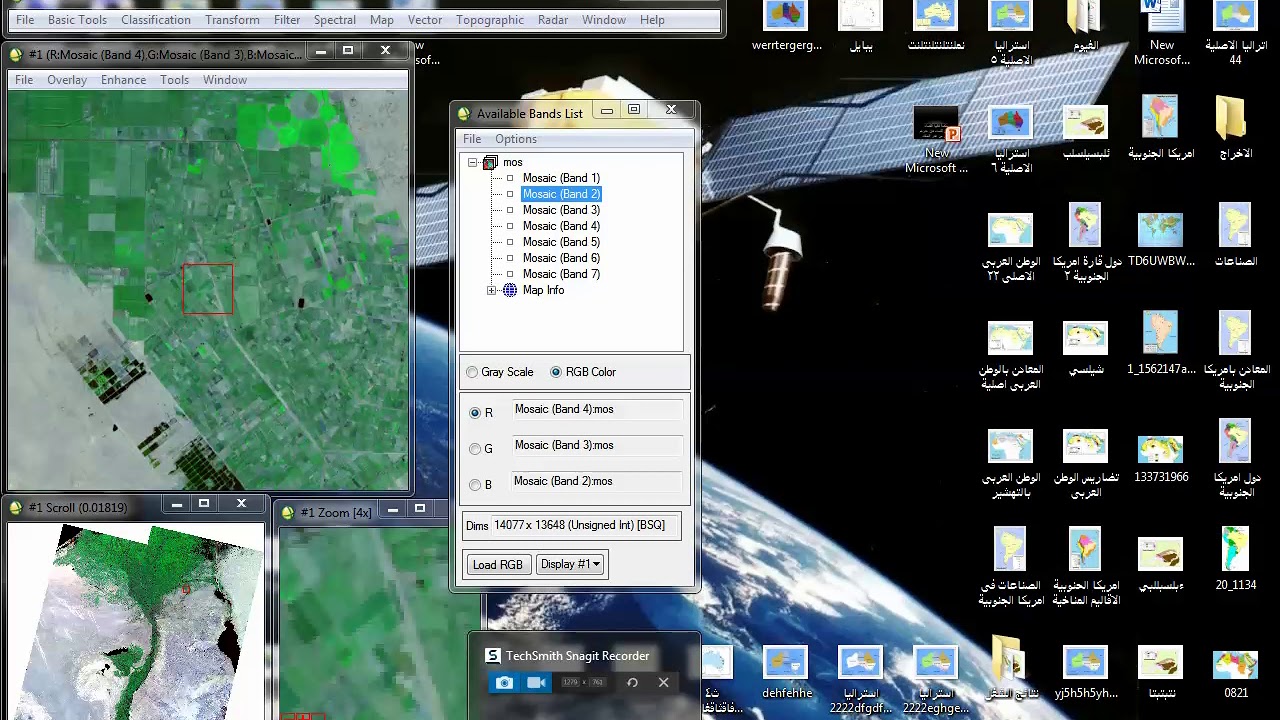Click the red zoom box in image window

(208, 289)
